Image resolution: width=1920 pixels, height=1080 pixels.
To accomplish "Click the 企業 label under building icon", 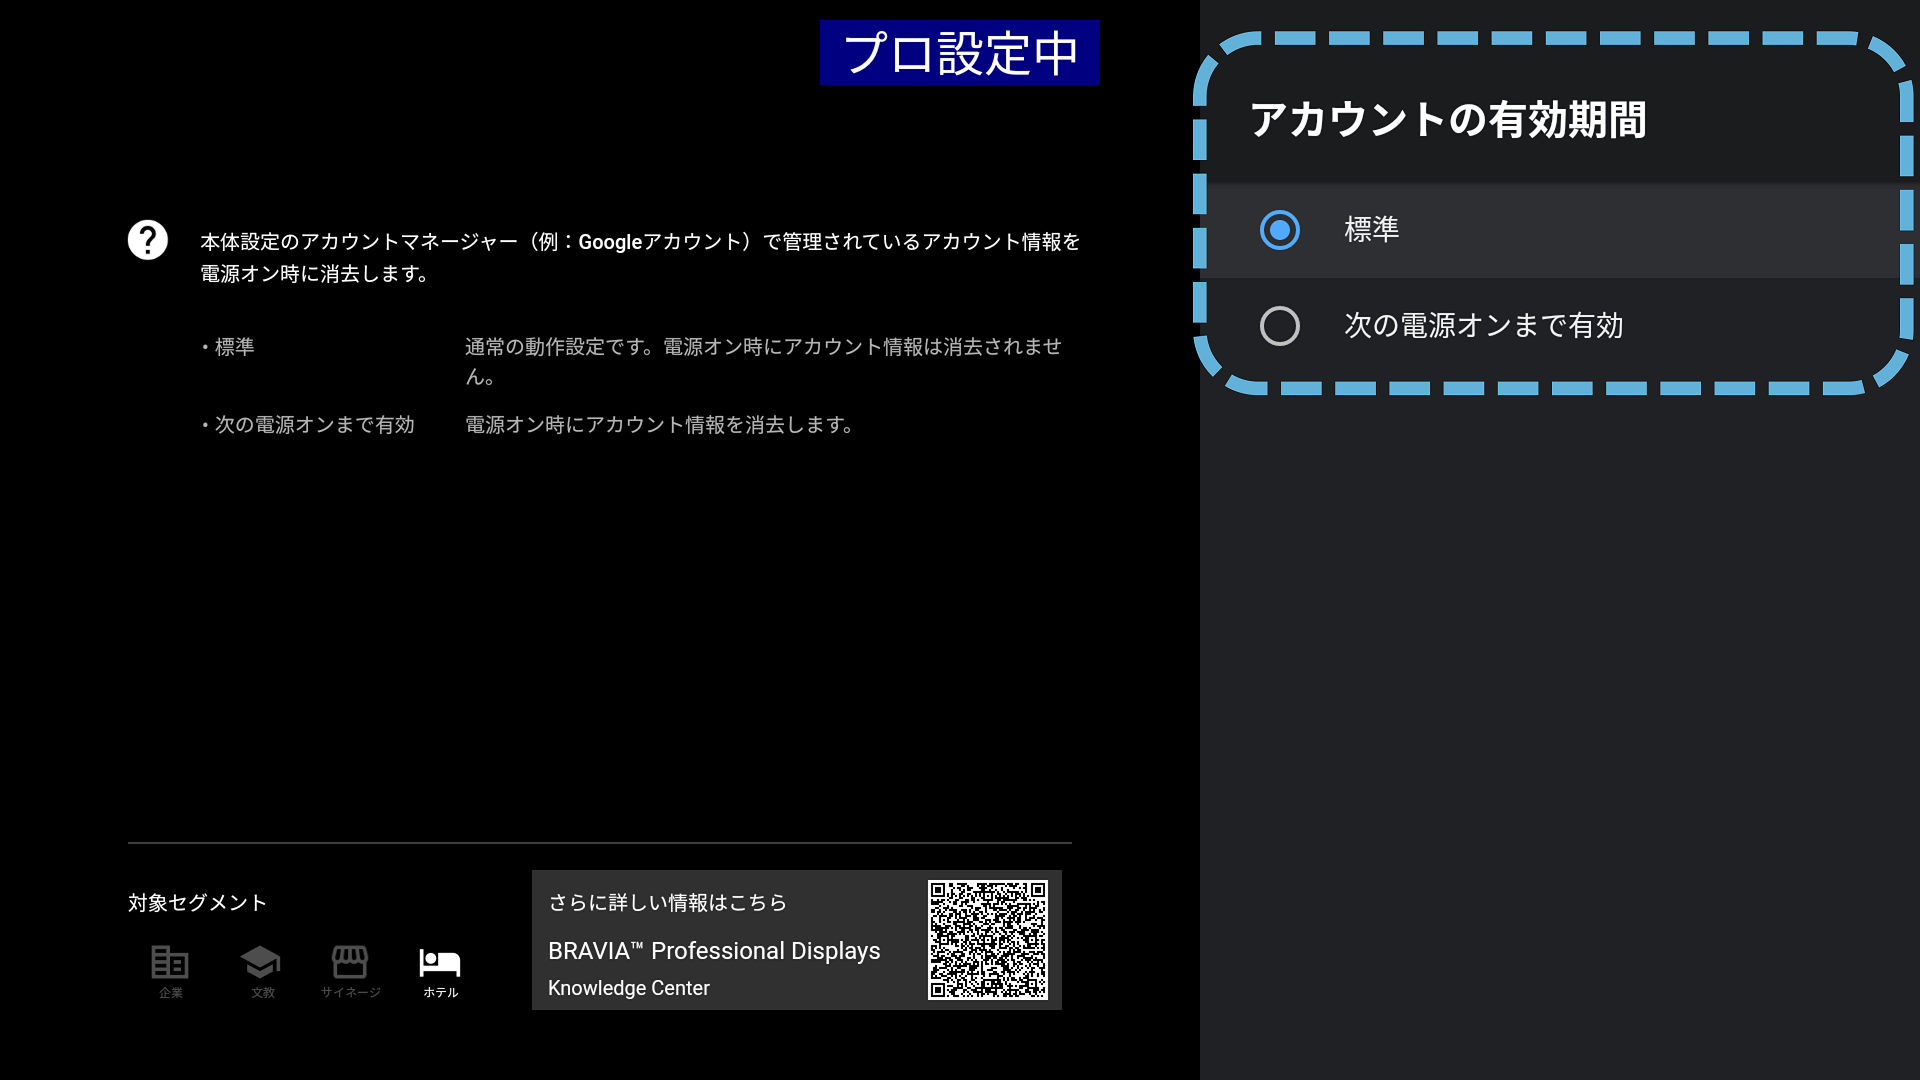I will pyautogui.click(x=171, y=993).
